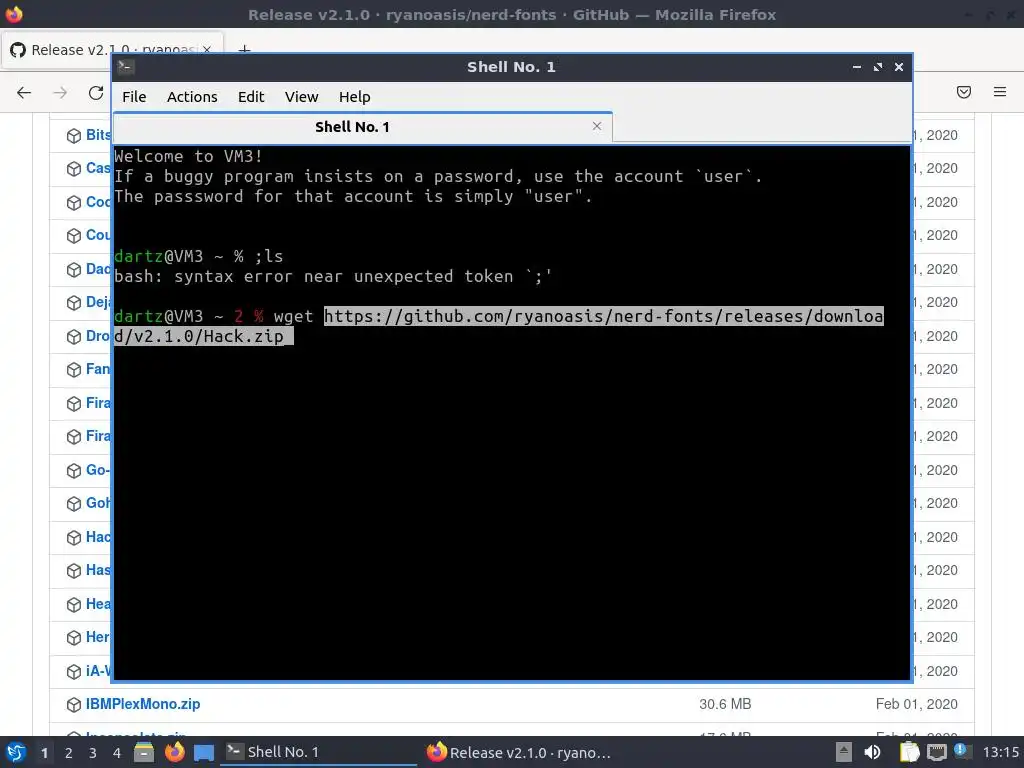Reload the page in Firefox

click(96, 93)
